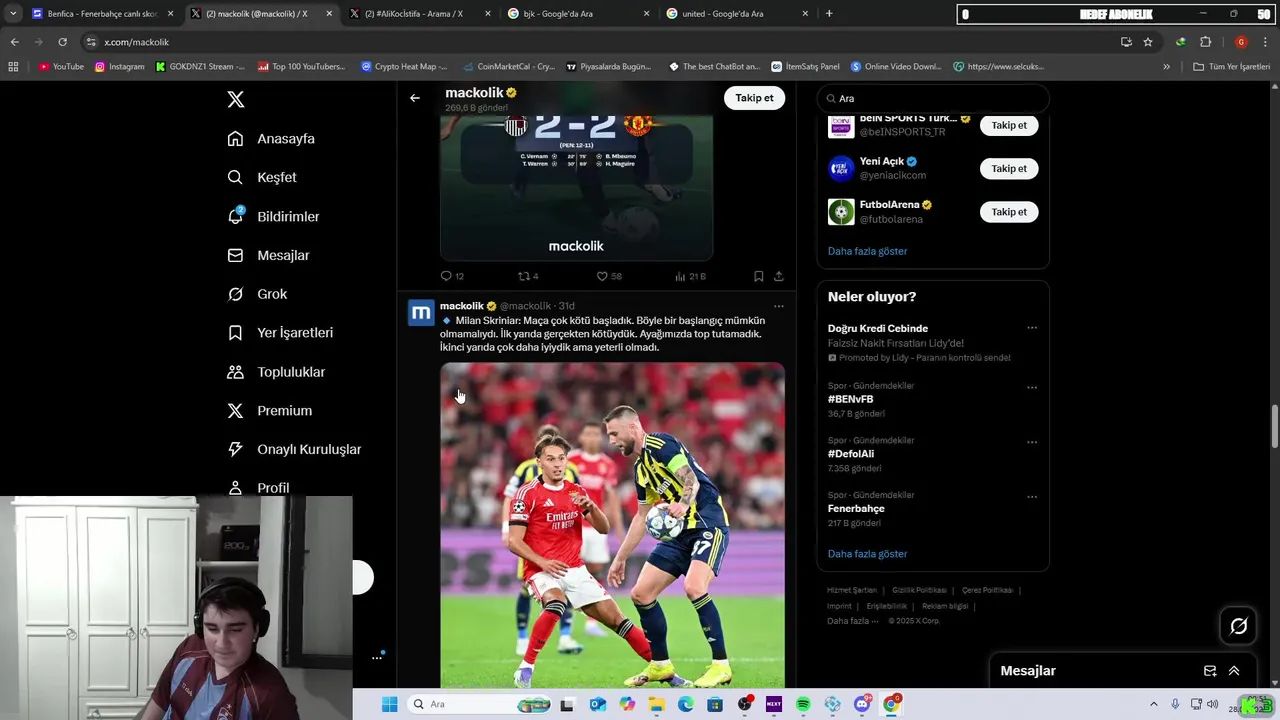Viewport: 1280px width, 720px height.
Task: Click Daha fazla göster under follow suggestions
Action: pos(867,251)
